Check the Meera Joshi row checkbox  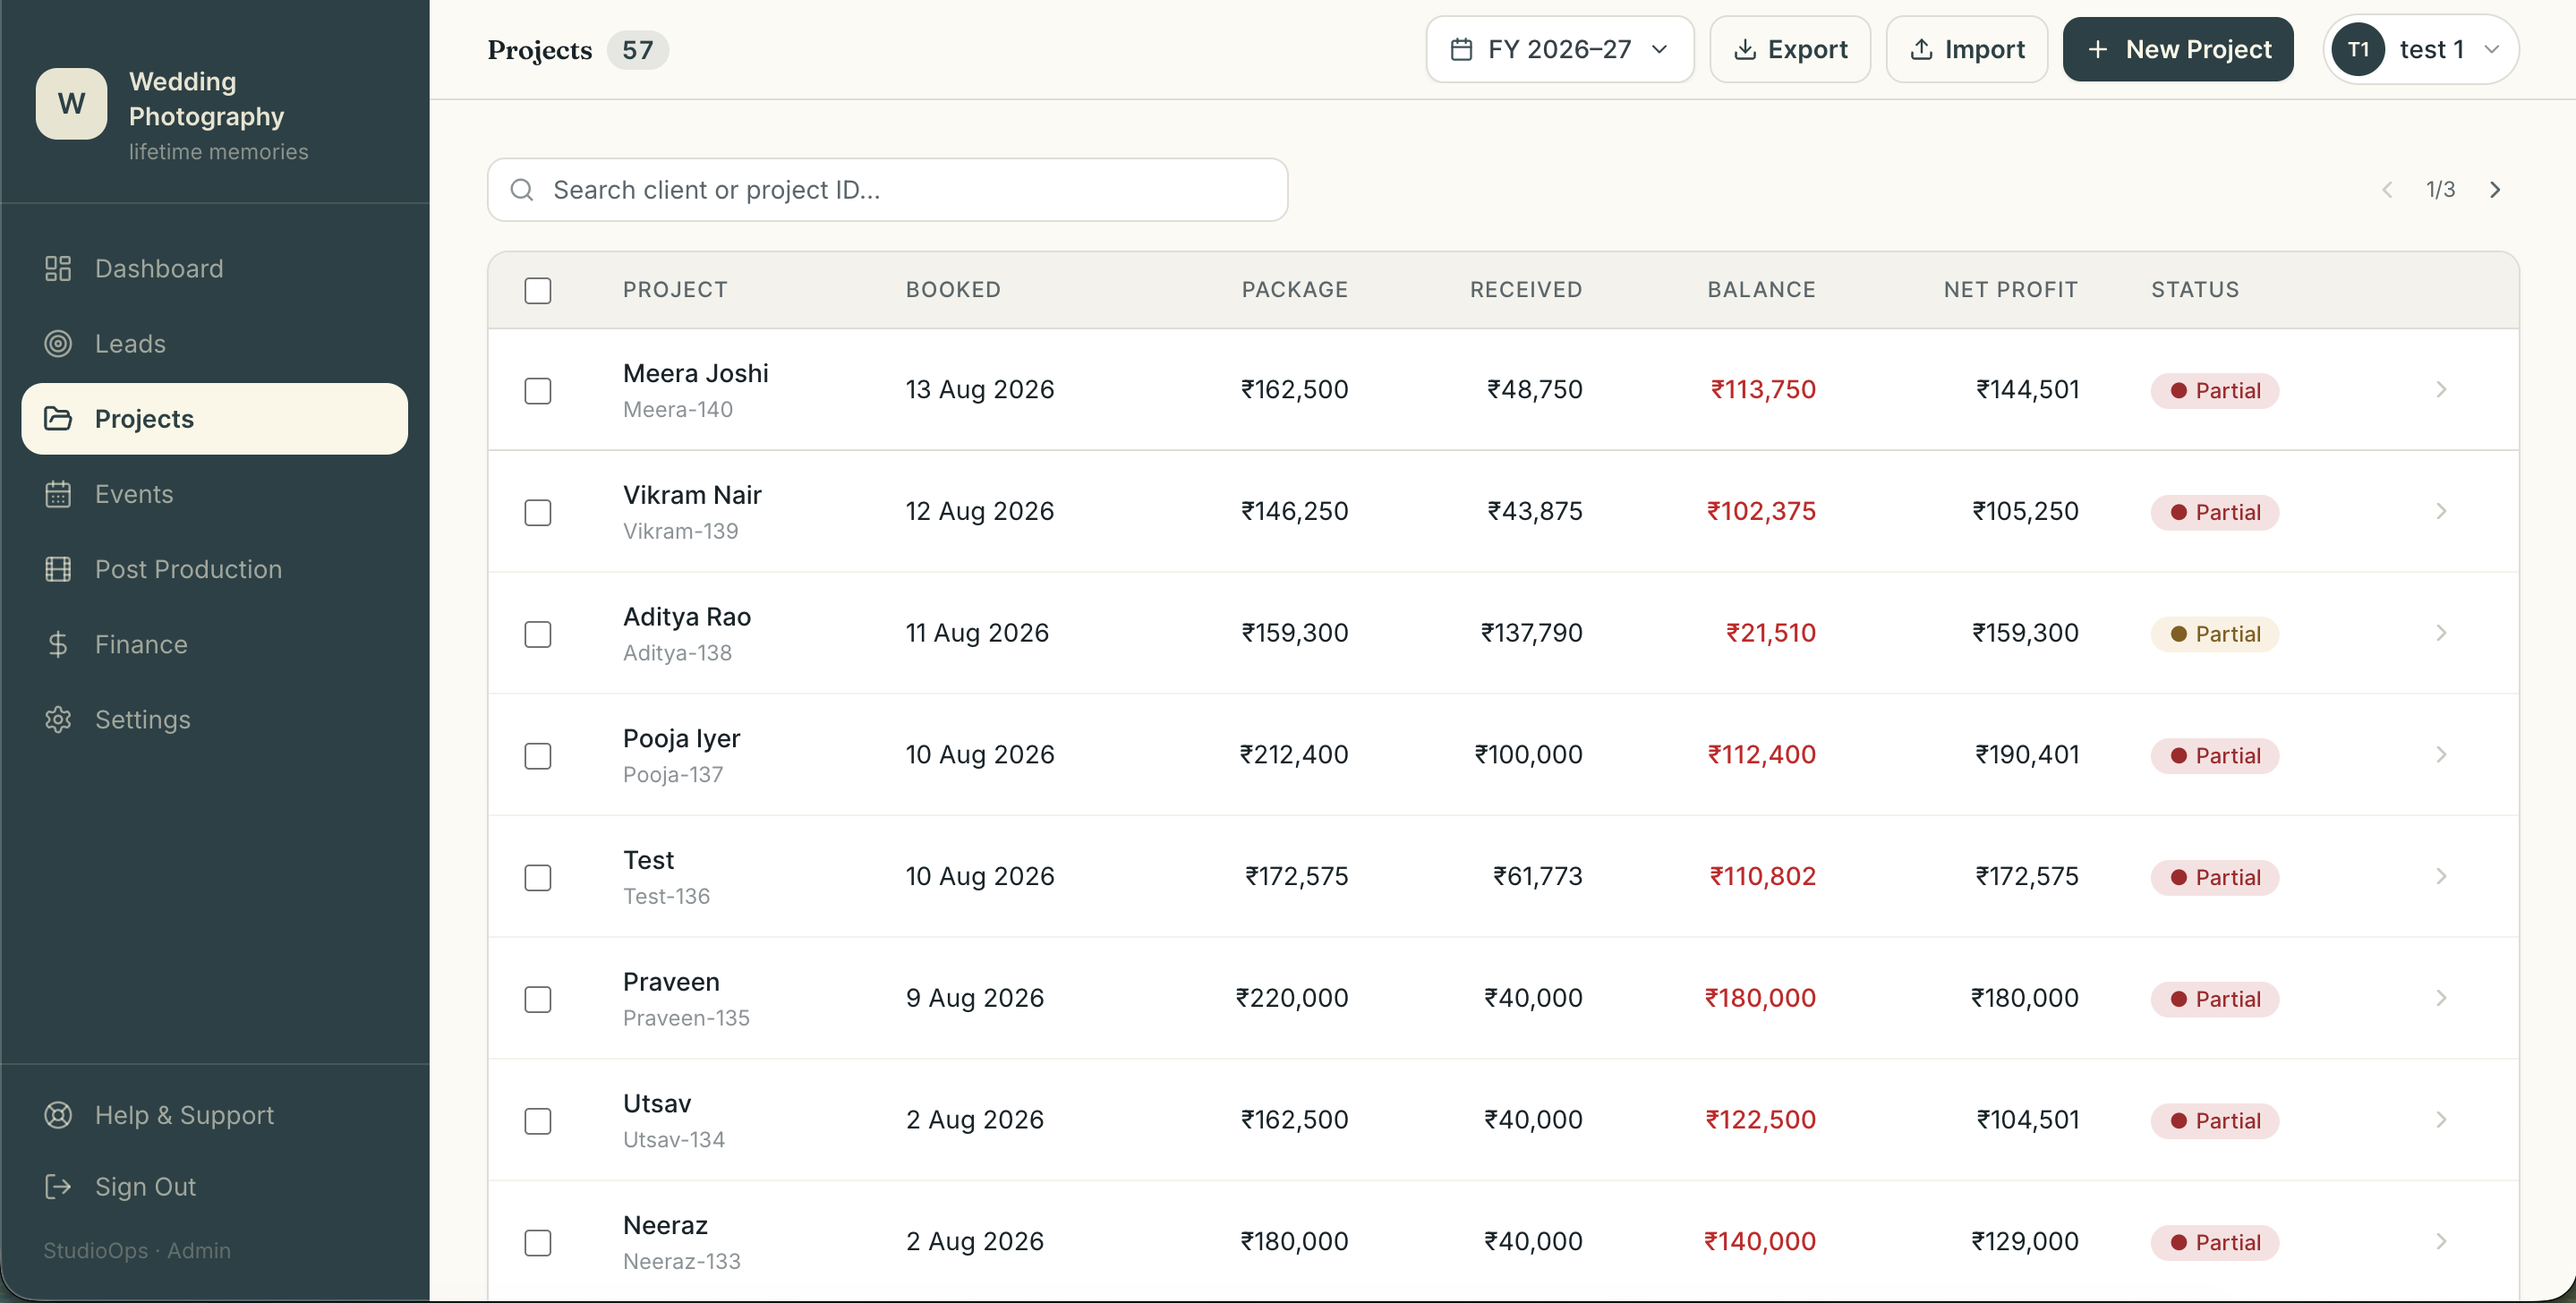point(538,390)
